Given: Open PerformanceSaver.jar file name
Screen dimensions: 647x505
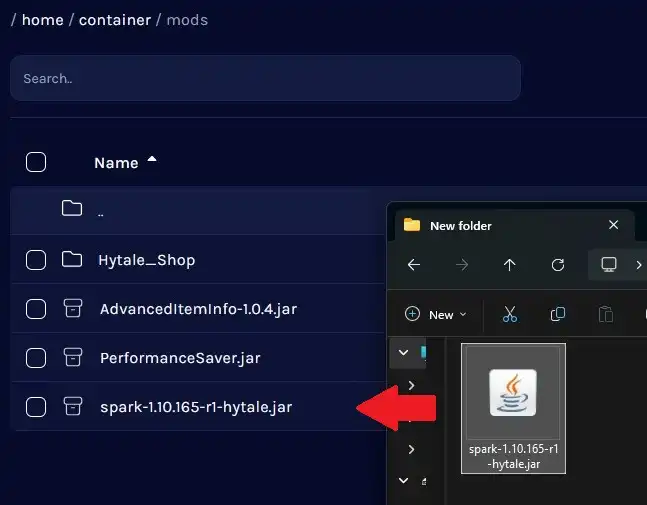Looking at the screenshot, I should [180, 358].
